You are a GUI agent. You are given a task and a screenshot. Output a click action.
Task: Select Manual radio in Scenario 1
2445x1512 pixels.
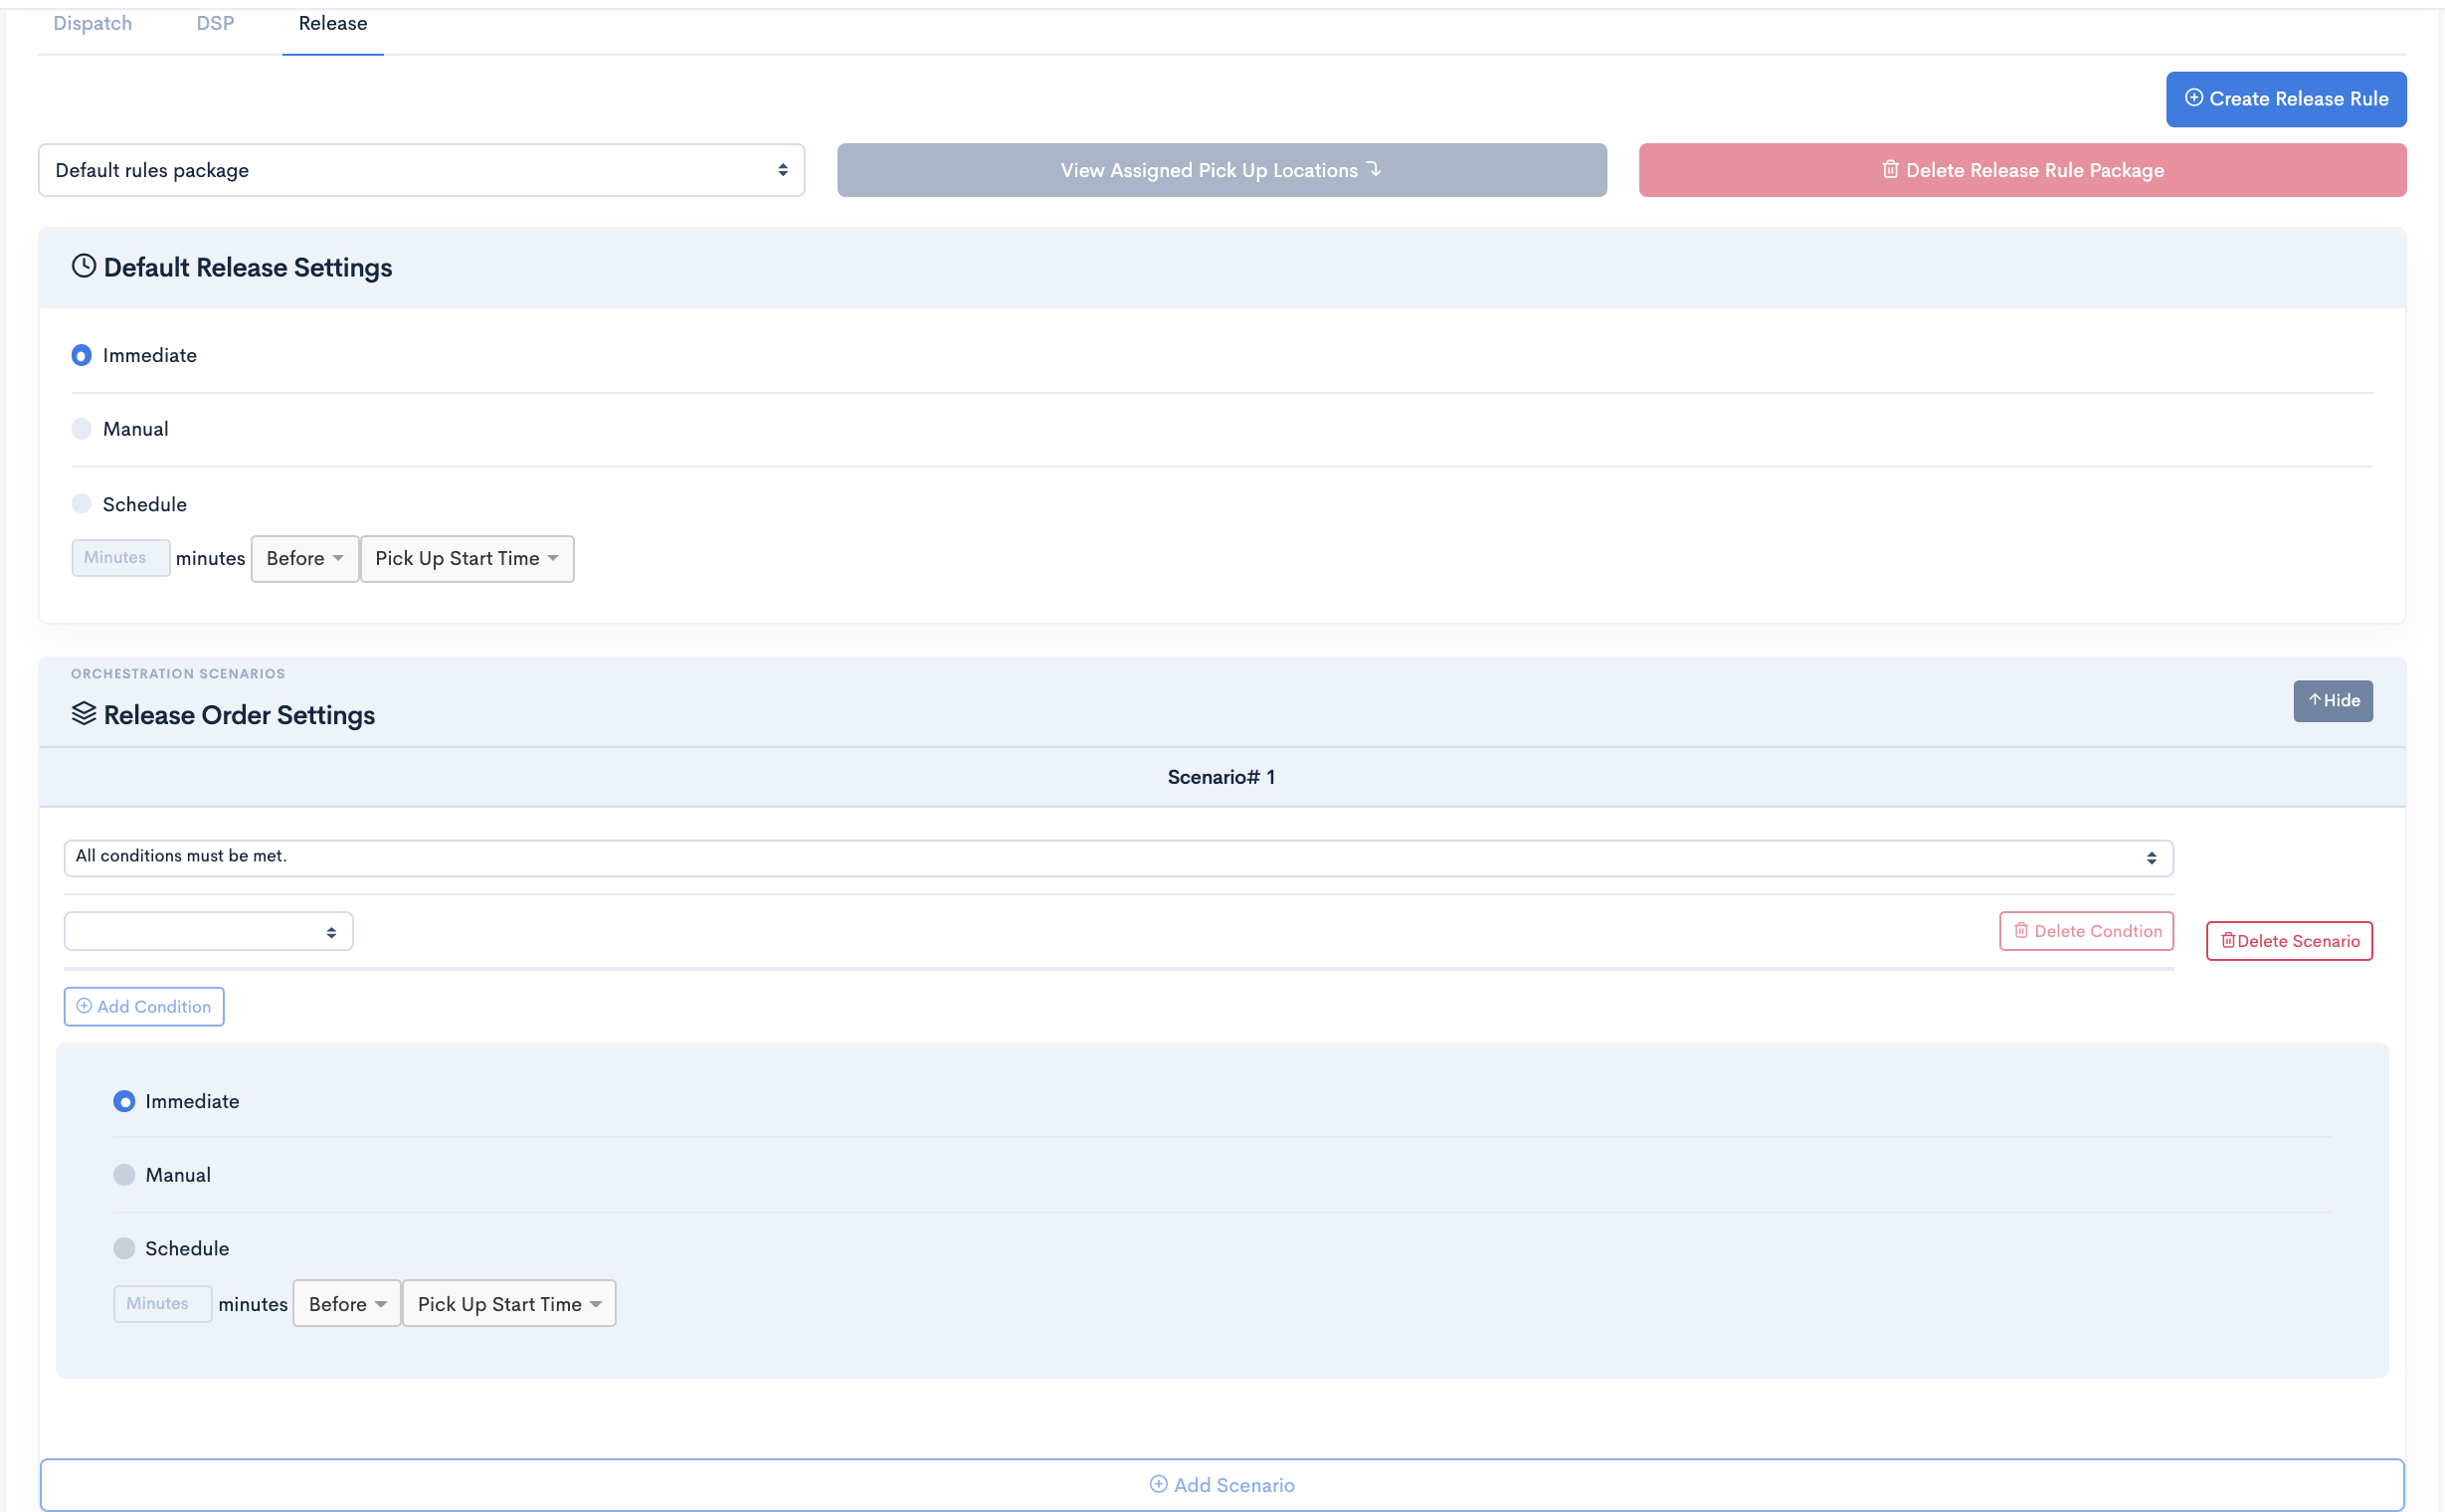point(124,1175)
